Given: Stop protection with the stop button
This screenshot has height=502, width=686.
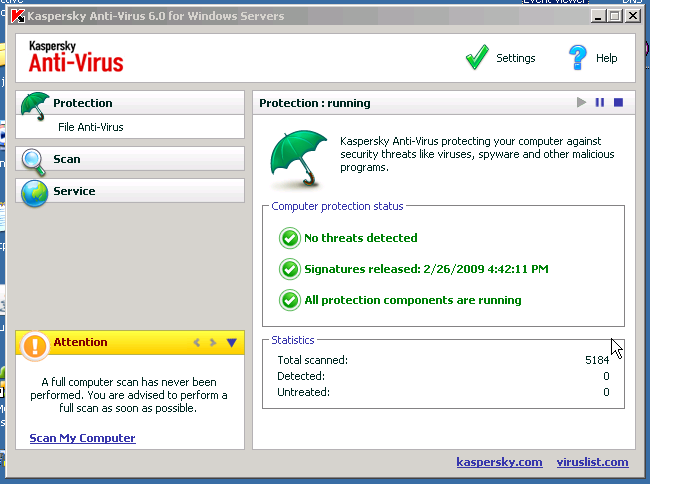Looking at the screenshot, I should coord(618,102).
